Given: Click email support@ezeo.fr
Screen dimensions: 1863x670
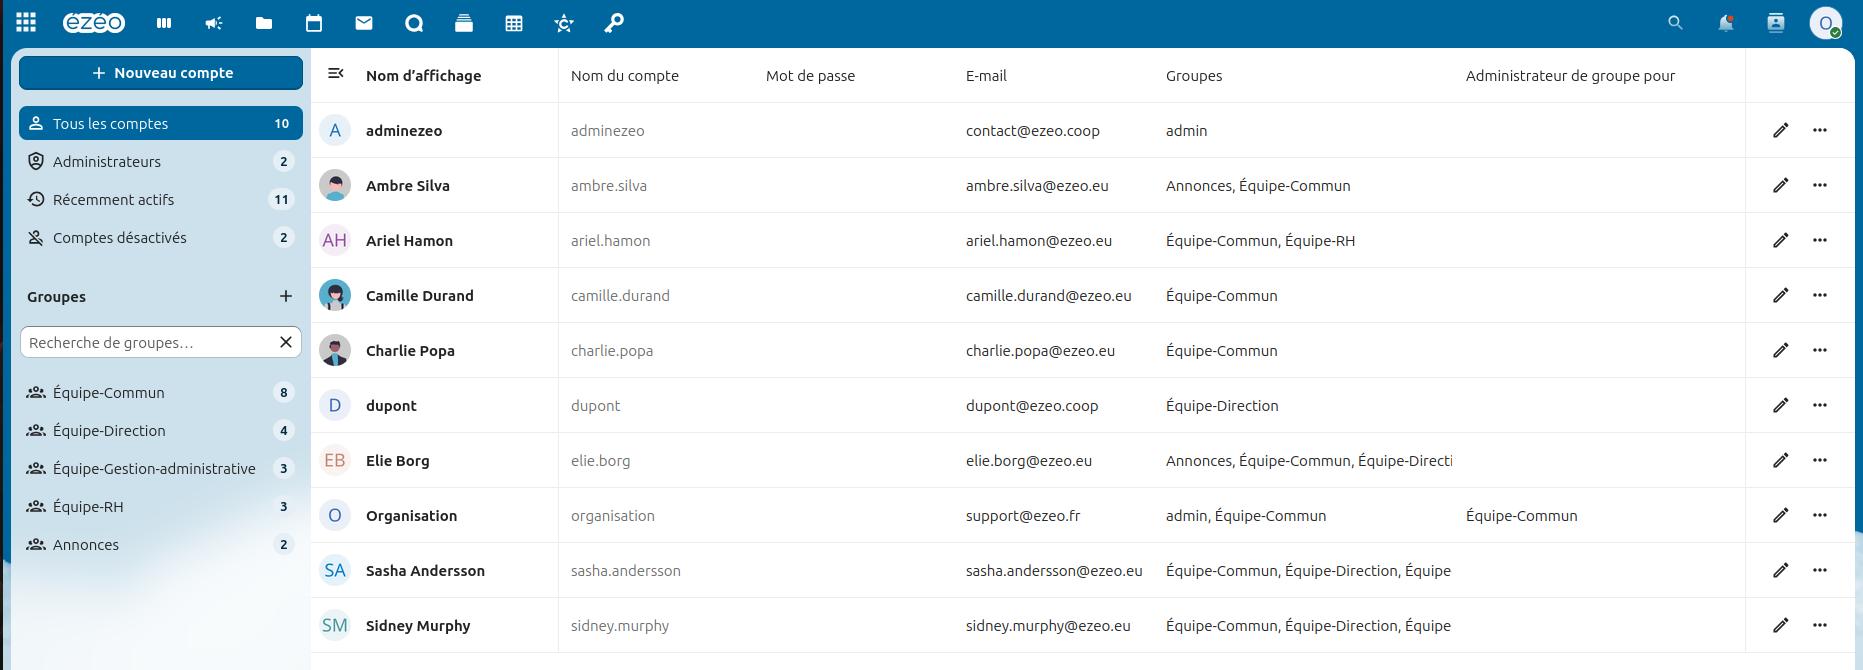Looking at the screenshot, I should [1023, 515].
